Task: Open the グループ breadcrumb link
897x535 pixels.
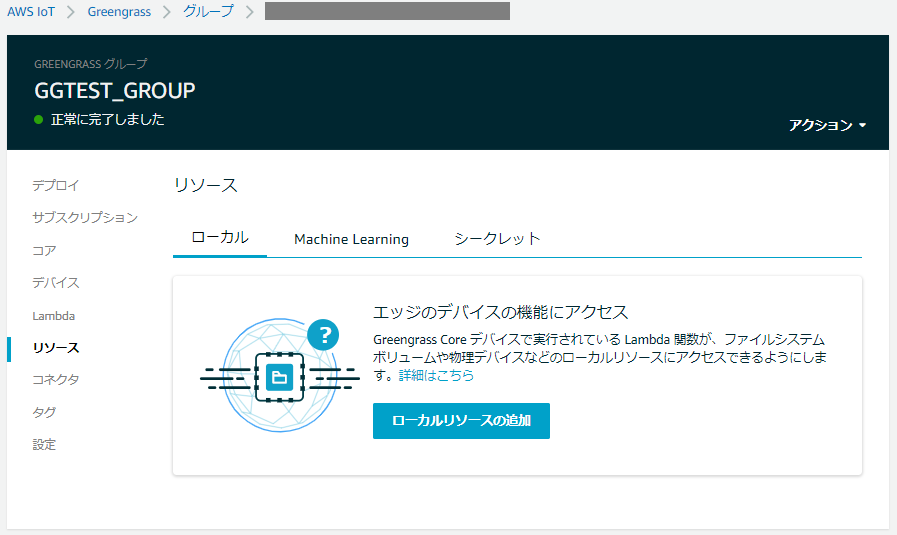Action: [208, 11]
